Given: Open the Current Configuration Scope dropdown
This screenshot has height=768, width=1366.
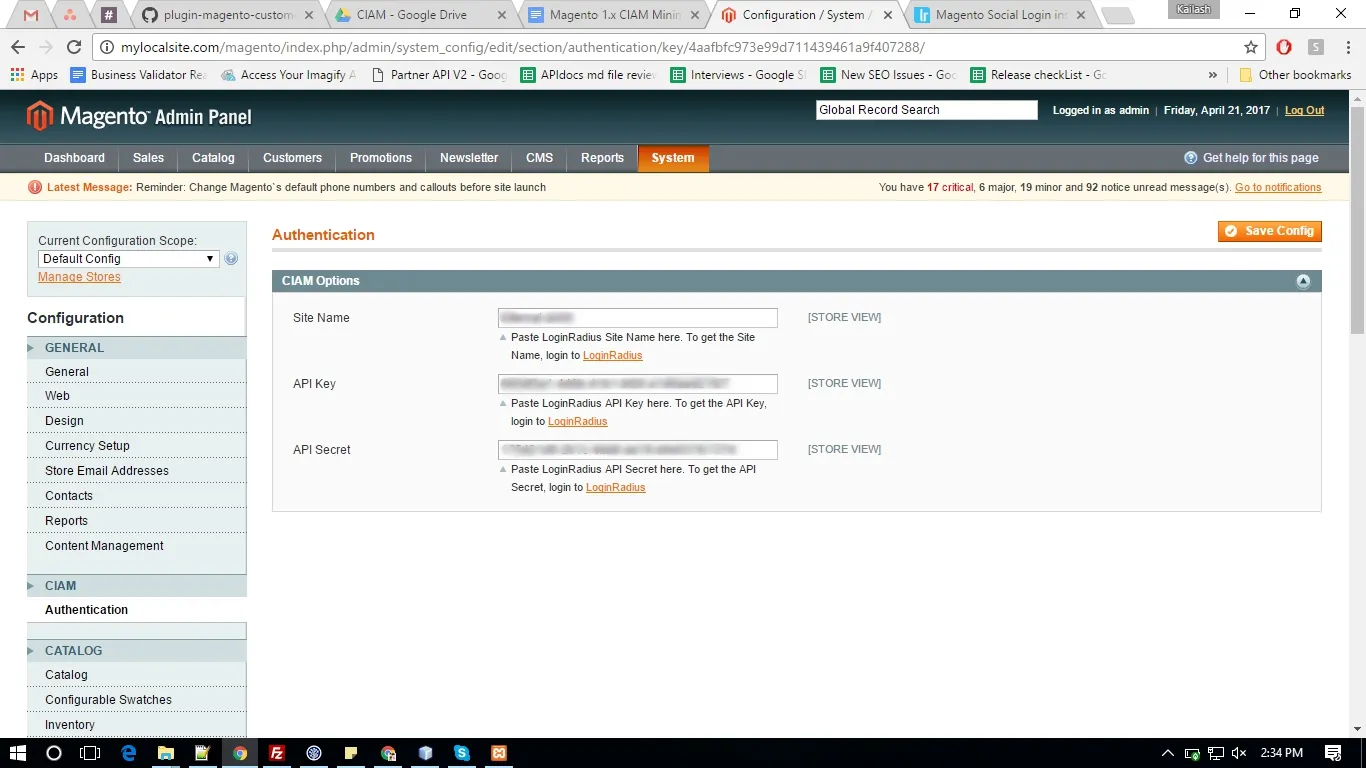Looking at the screenshot, I should (x=128, y=259).
